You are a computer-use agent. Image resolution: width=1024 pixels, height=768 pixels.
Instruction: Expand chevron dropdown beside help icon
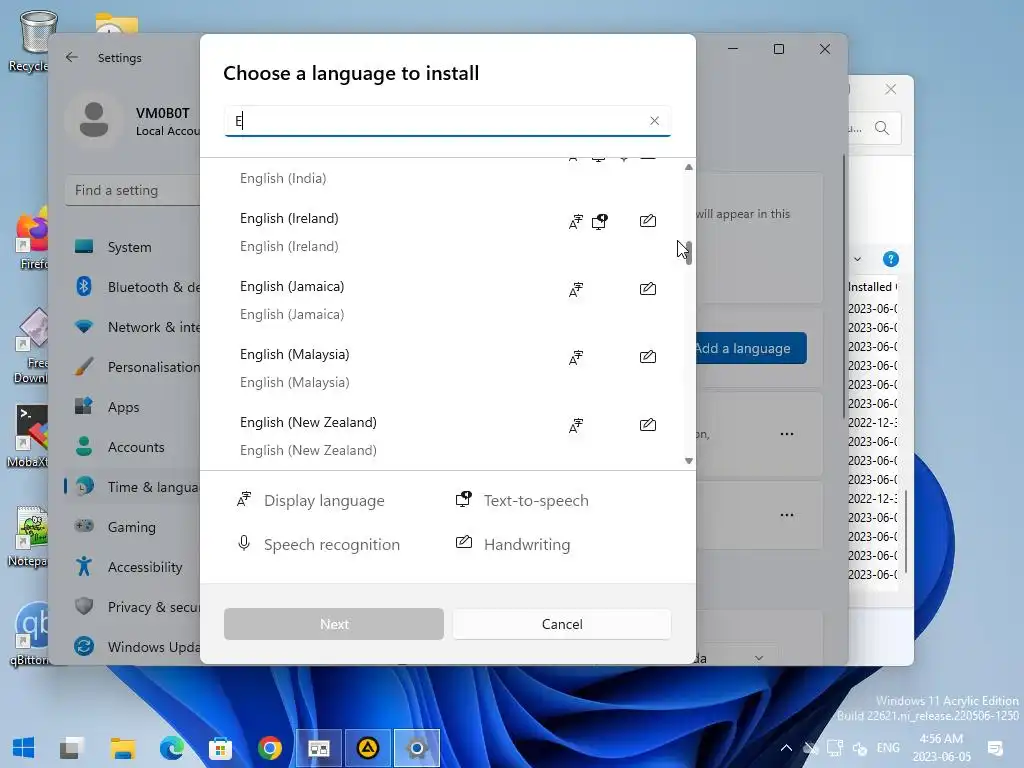pyautogui.click(x=857, y=259)
